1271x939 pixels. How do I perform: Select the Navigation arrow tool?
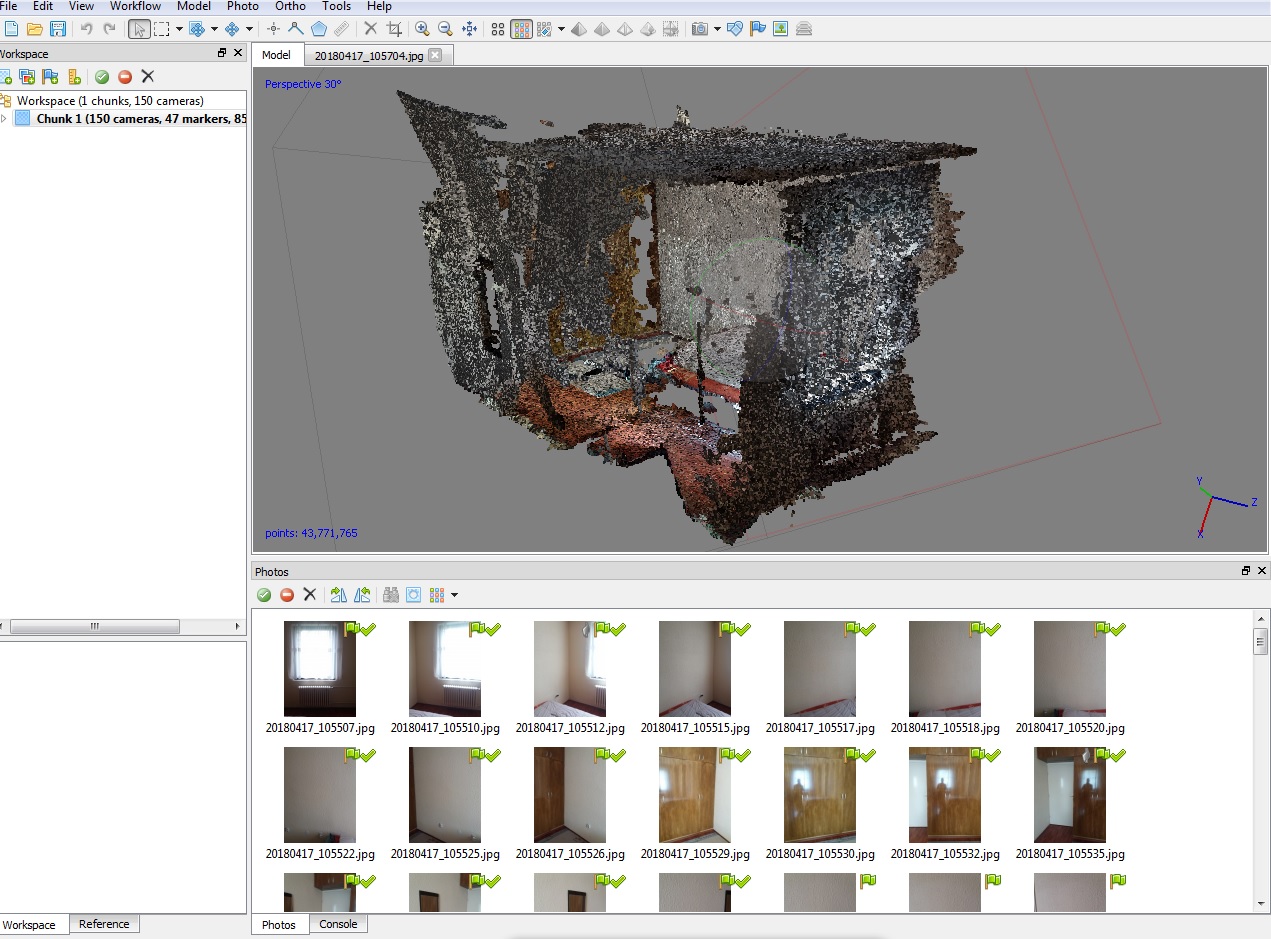[x=139, y=29]
